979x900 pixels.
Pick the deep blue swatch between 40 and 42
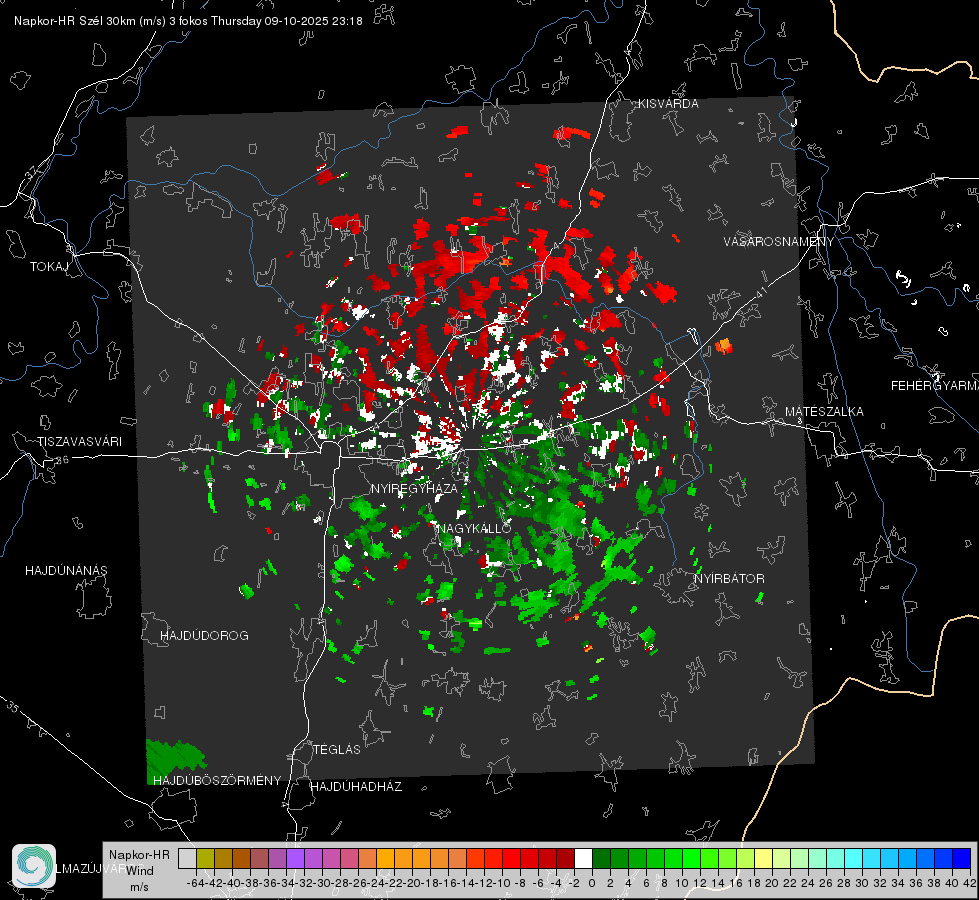[x=961, y=858]
